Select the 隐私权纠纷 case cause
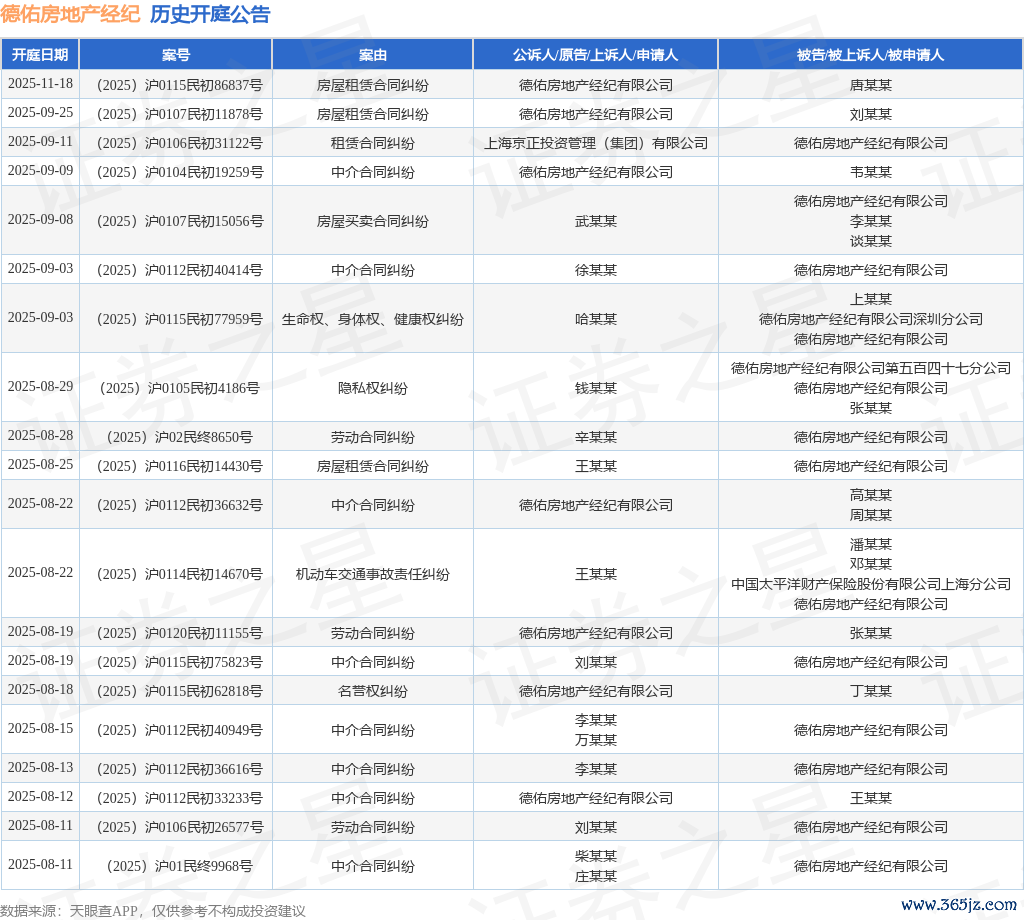This screenshot has height=920, width=1024. click(x=373, y=388)
